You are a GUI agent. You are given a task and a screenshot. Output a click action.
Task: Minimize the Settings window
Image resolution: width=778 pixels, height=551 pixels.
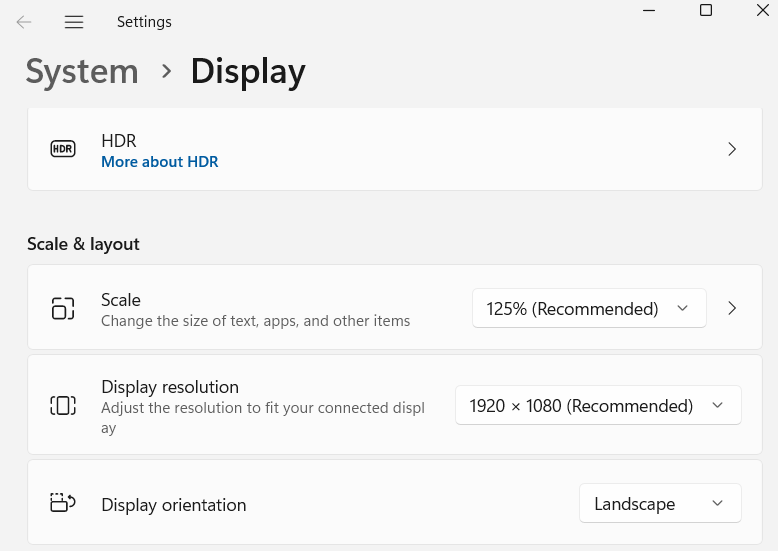tap(648, 10)
